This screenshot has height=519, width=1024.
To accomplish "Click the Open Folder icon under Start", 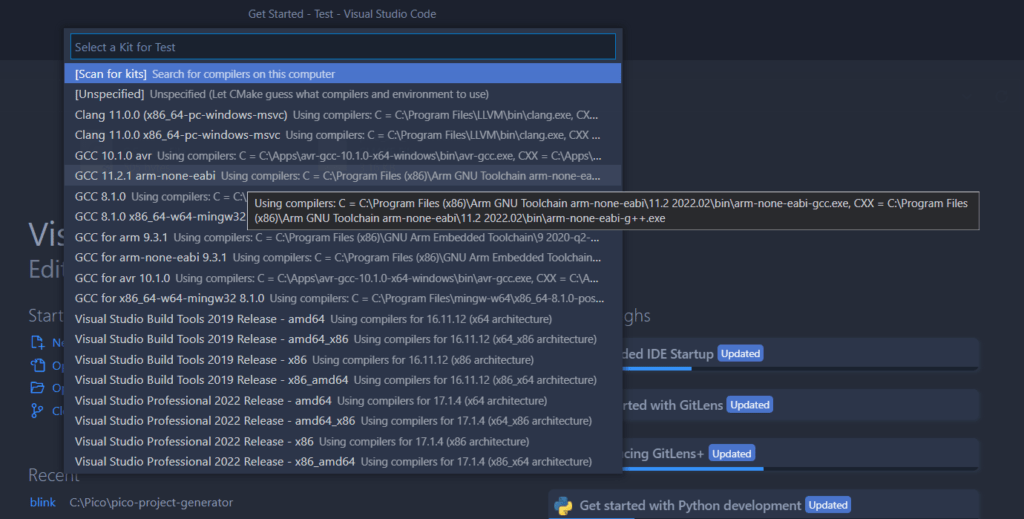I will pyautogui.click(x=37, y=388).
